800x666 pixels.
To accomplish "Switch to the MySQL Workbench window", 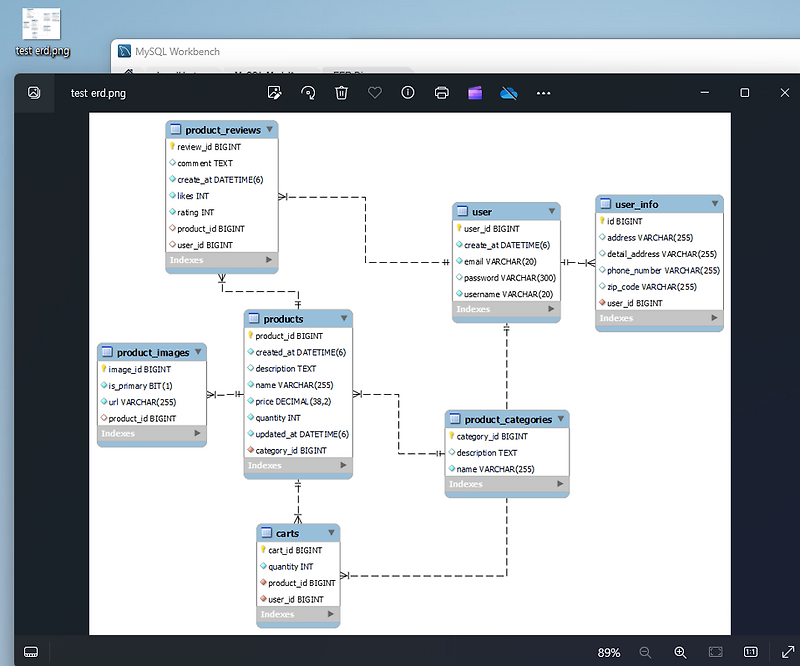I will [200, 50].
